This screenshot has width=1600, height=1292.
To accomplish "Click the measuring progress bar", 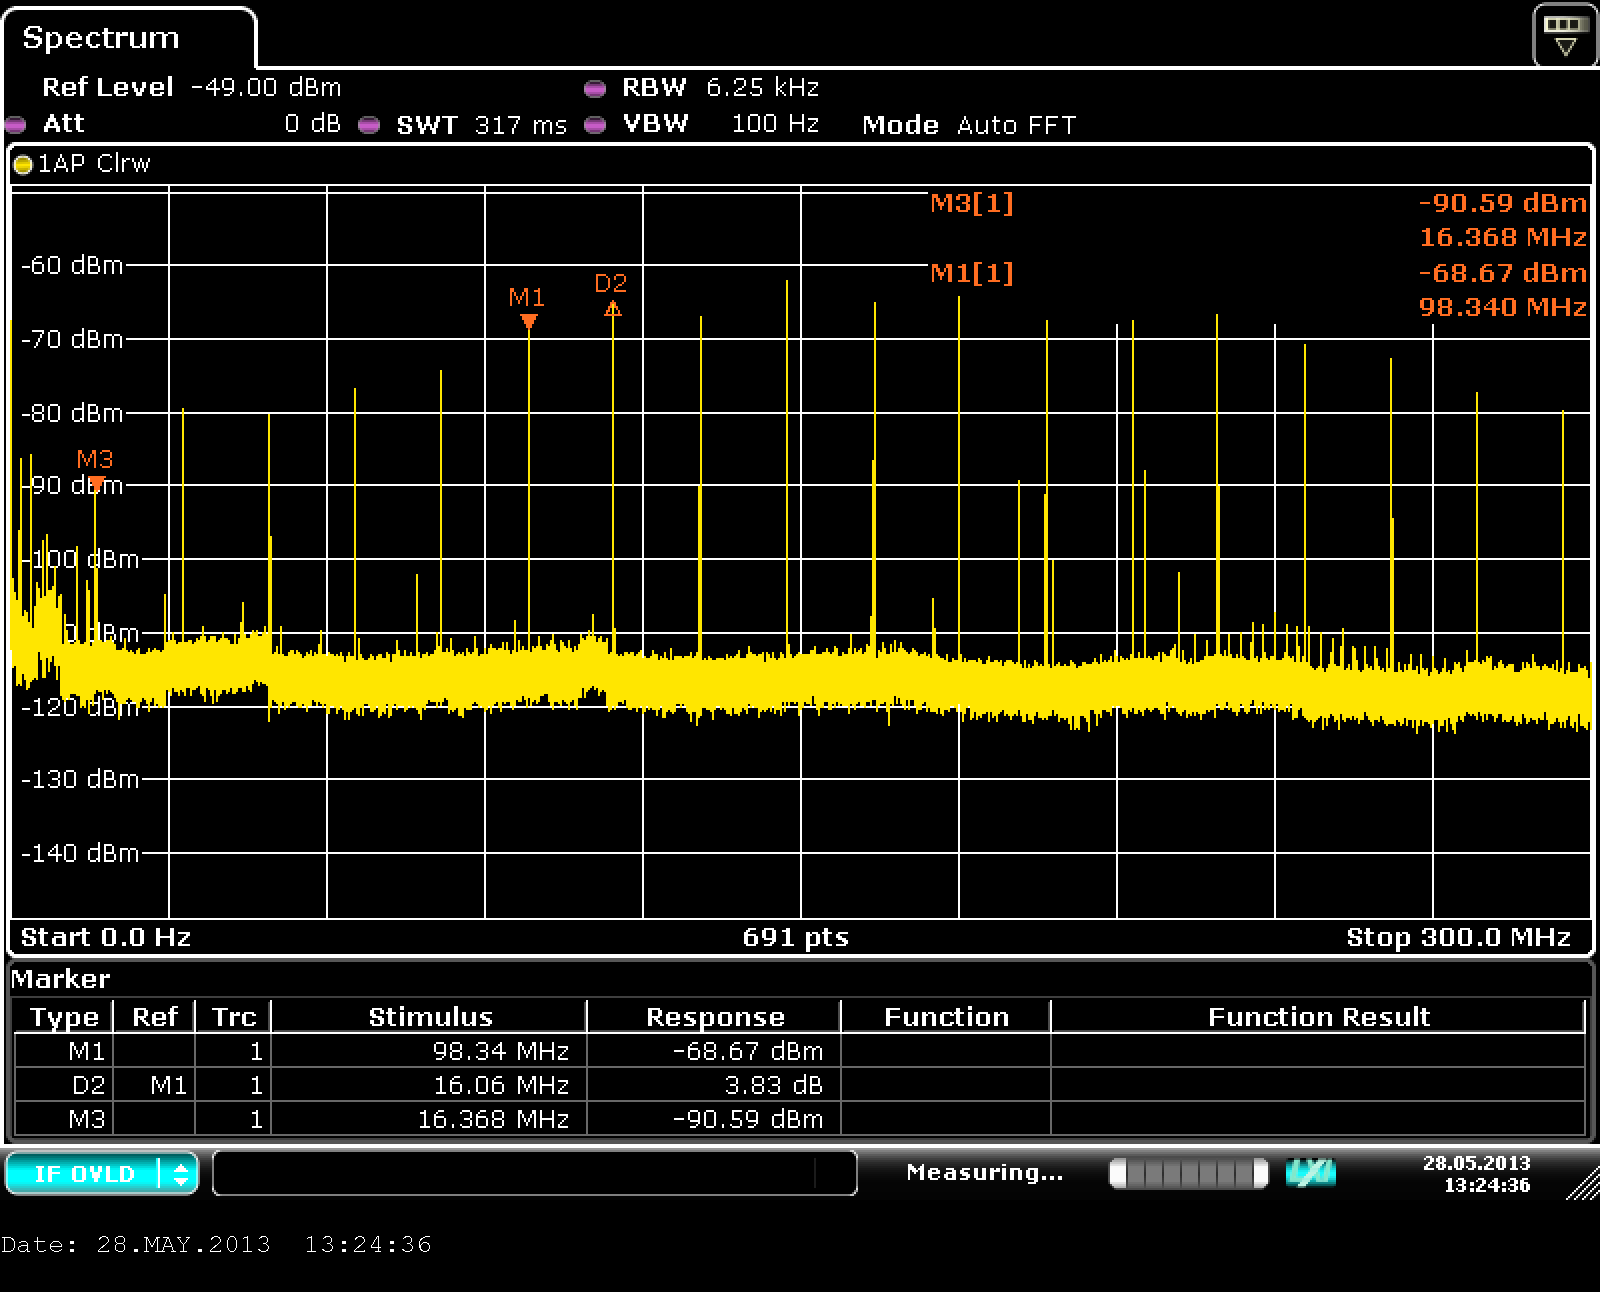I will point(1188,1173).
